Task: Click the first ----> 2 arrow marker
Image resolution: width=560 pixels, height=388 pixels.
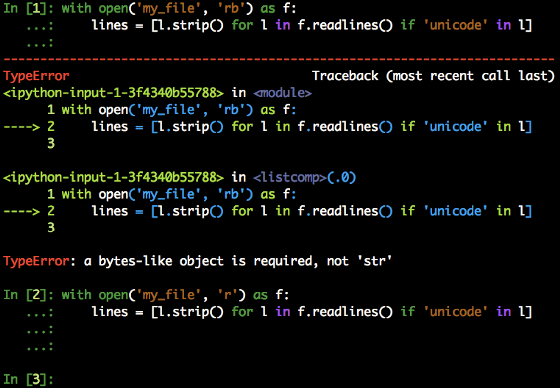Action: 29,126
